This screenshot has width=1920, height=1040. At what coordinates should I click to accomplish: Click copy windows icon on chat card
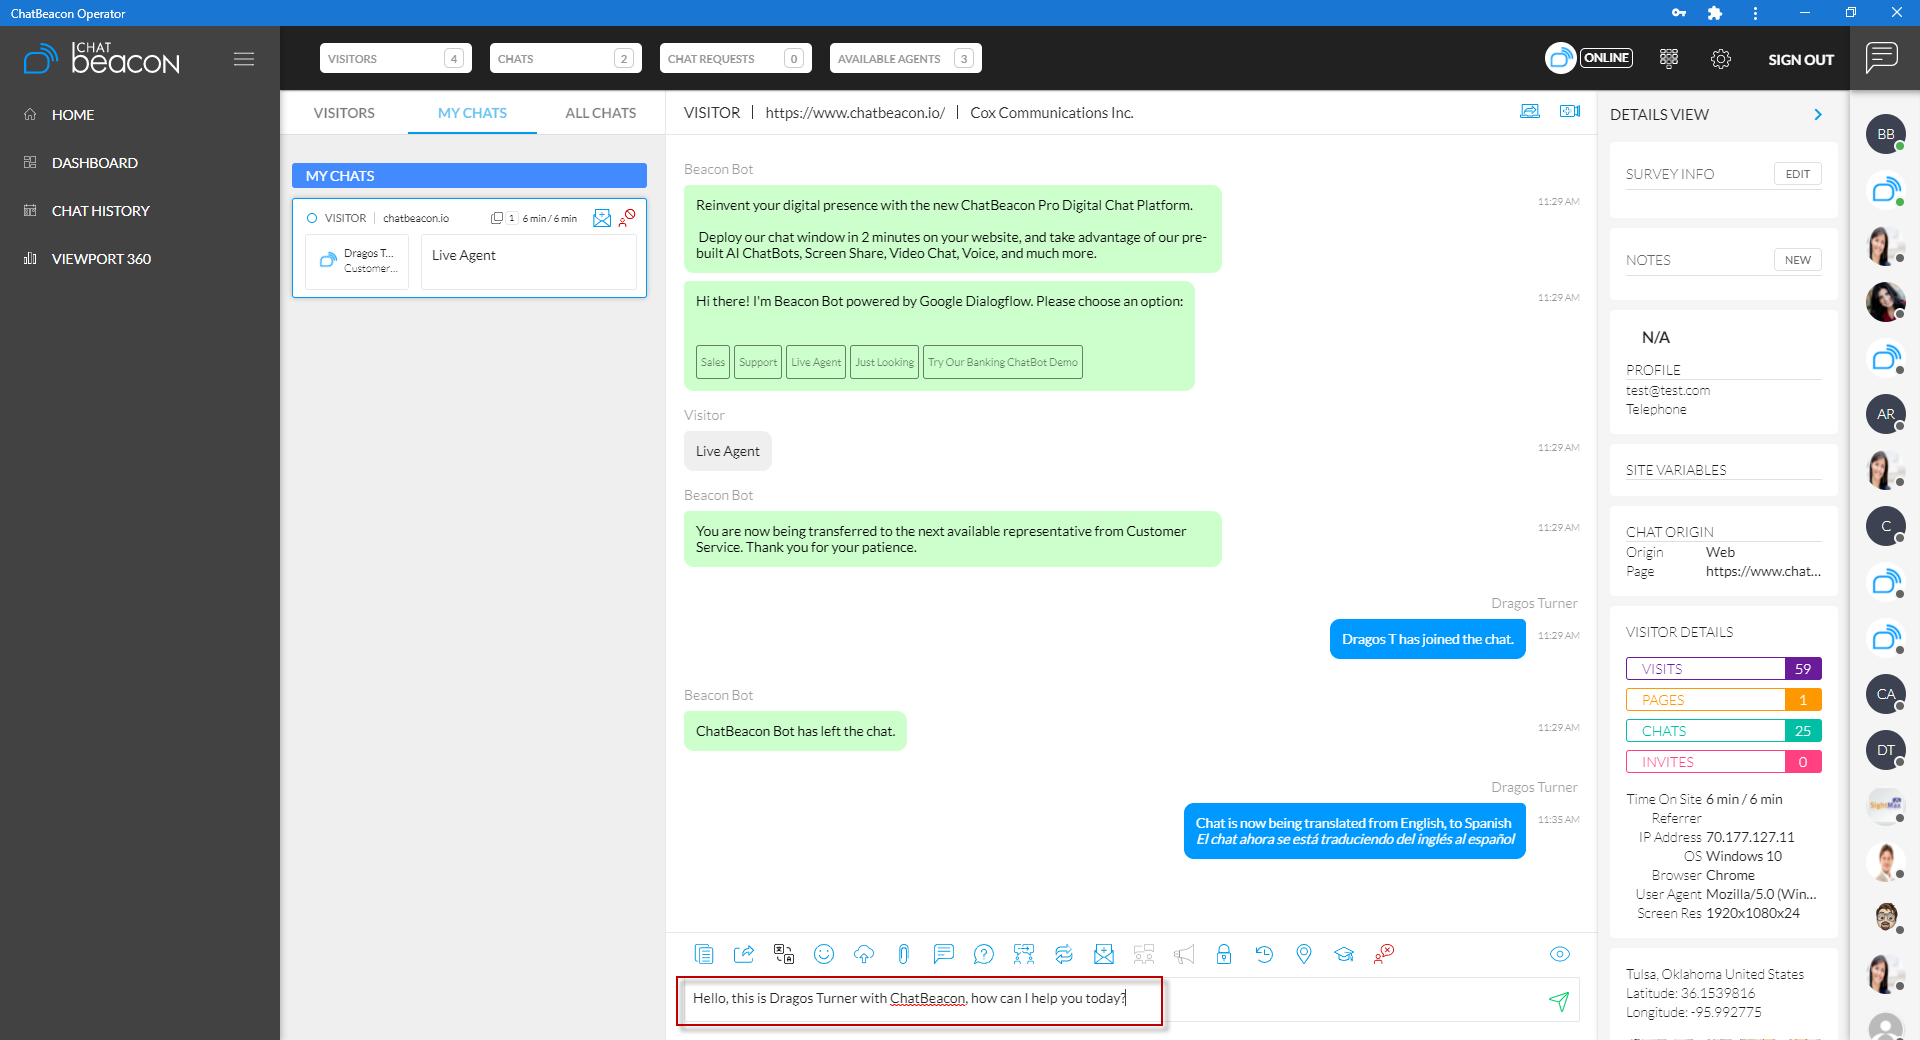coord(497,218)
